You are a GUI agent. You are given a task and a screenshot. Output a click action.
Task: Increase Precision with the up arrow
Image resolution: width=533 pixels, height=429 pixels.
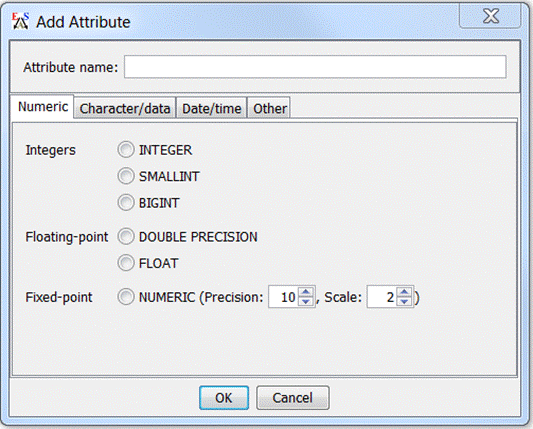[306, 292]
